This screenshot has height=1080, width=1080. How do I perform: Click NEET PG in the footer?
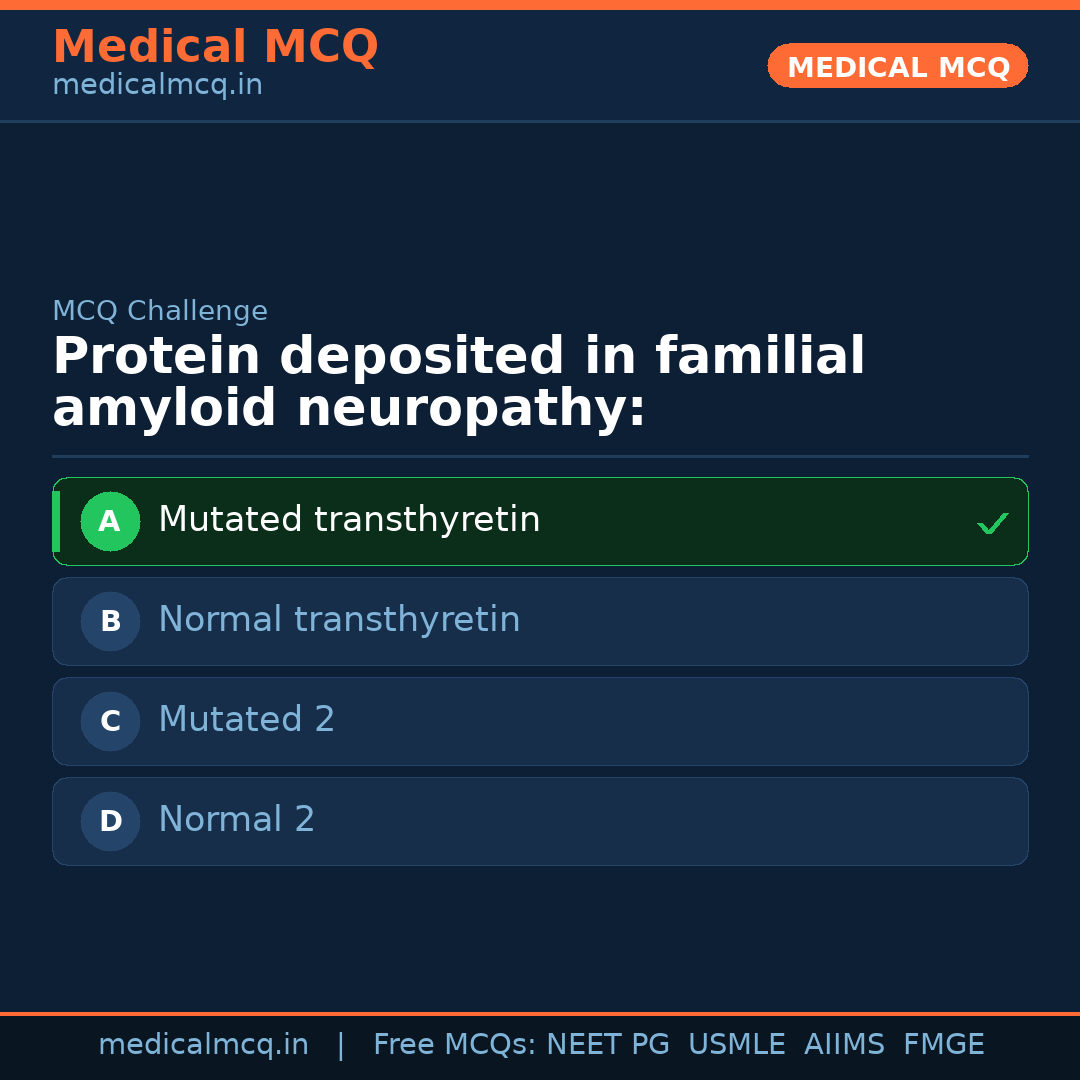coord(607,1044)
